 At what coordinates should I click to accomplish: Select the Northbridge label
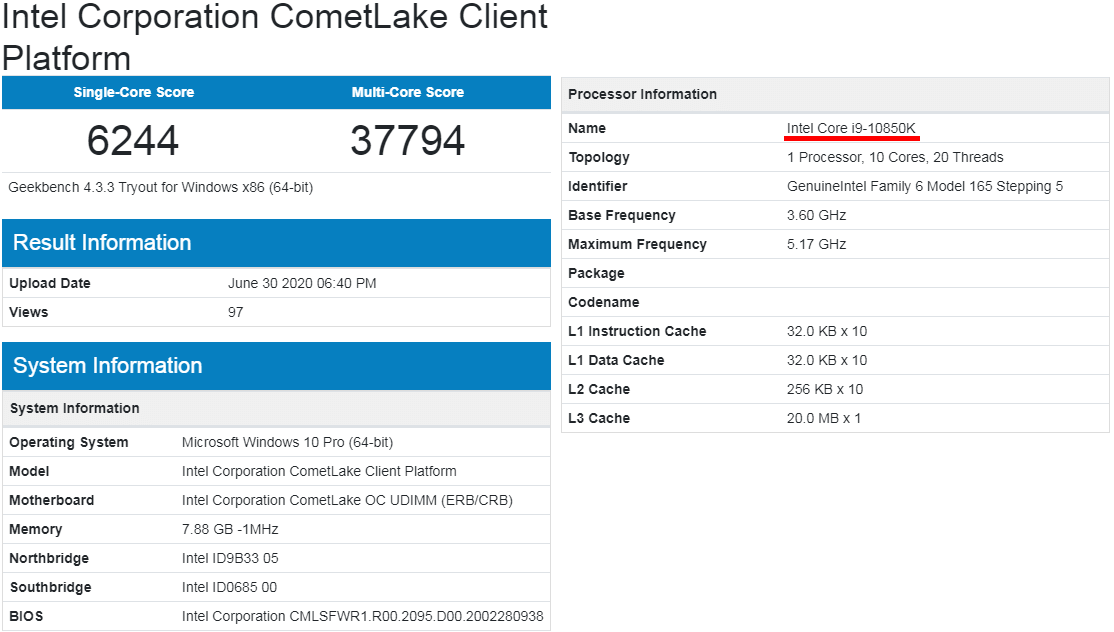[49, 558]
